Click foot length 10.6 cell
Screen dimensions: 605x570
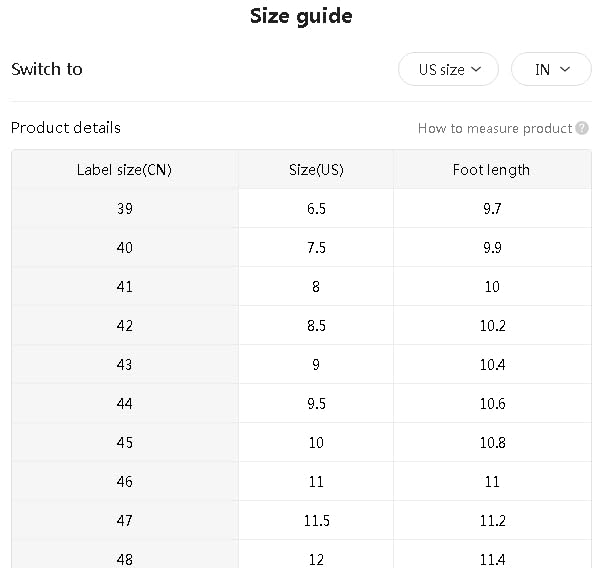tap(492, 403)
